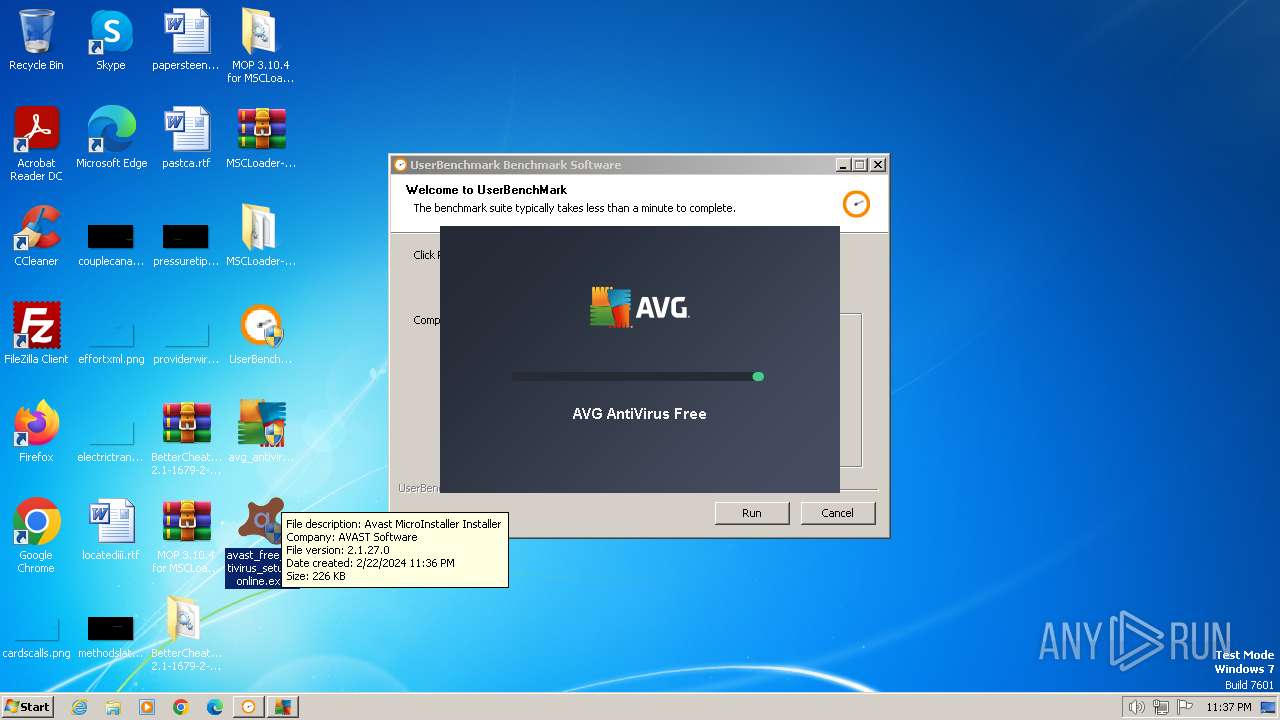This screenshot has width=1280, height=720.
Task: Click the 'Welcome to UserBenchMark' heading
Action: click(x=486, y=190)
